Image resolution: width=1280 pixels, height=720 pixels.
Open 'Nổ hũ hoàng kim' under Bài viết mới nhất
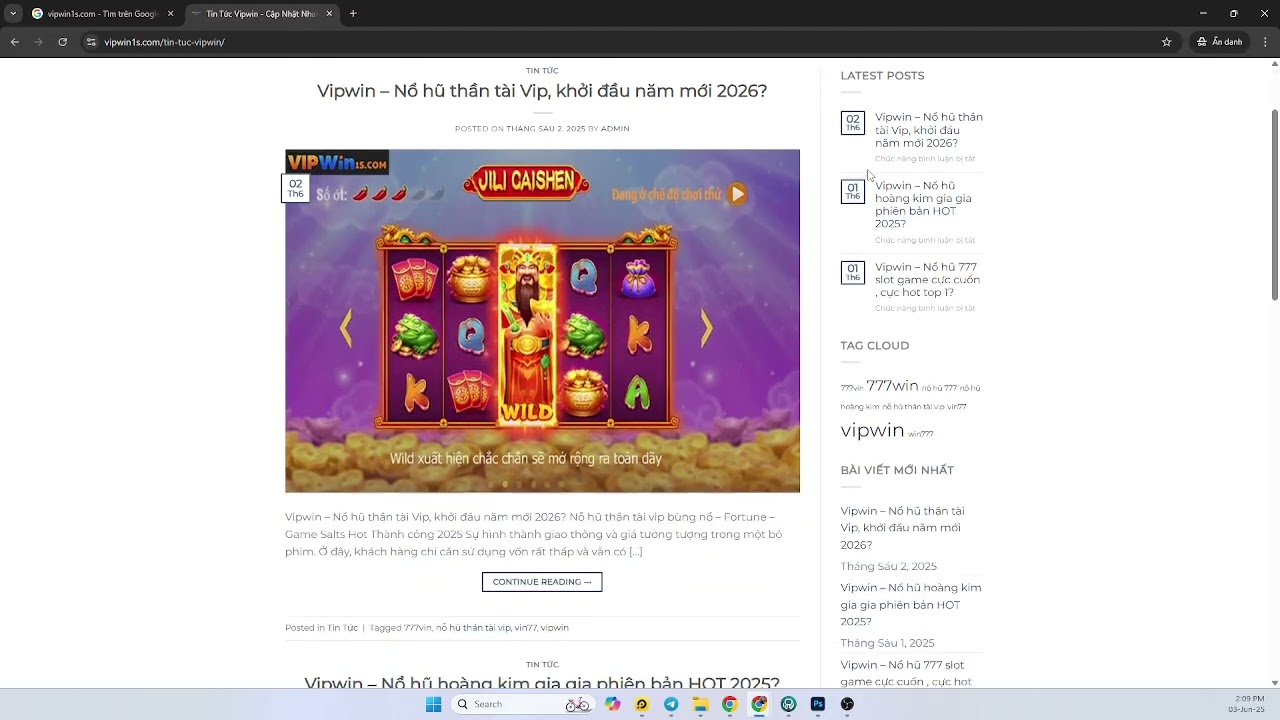(911, 605)
